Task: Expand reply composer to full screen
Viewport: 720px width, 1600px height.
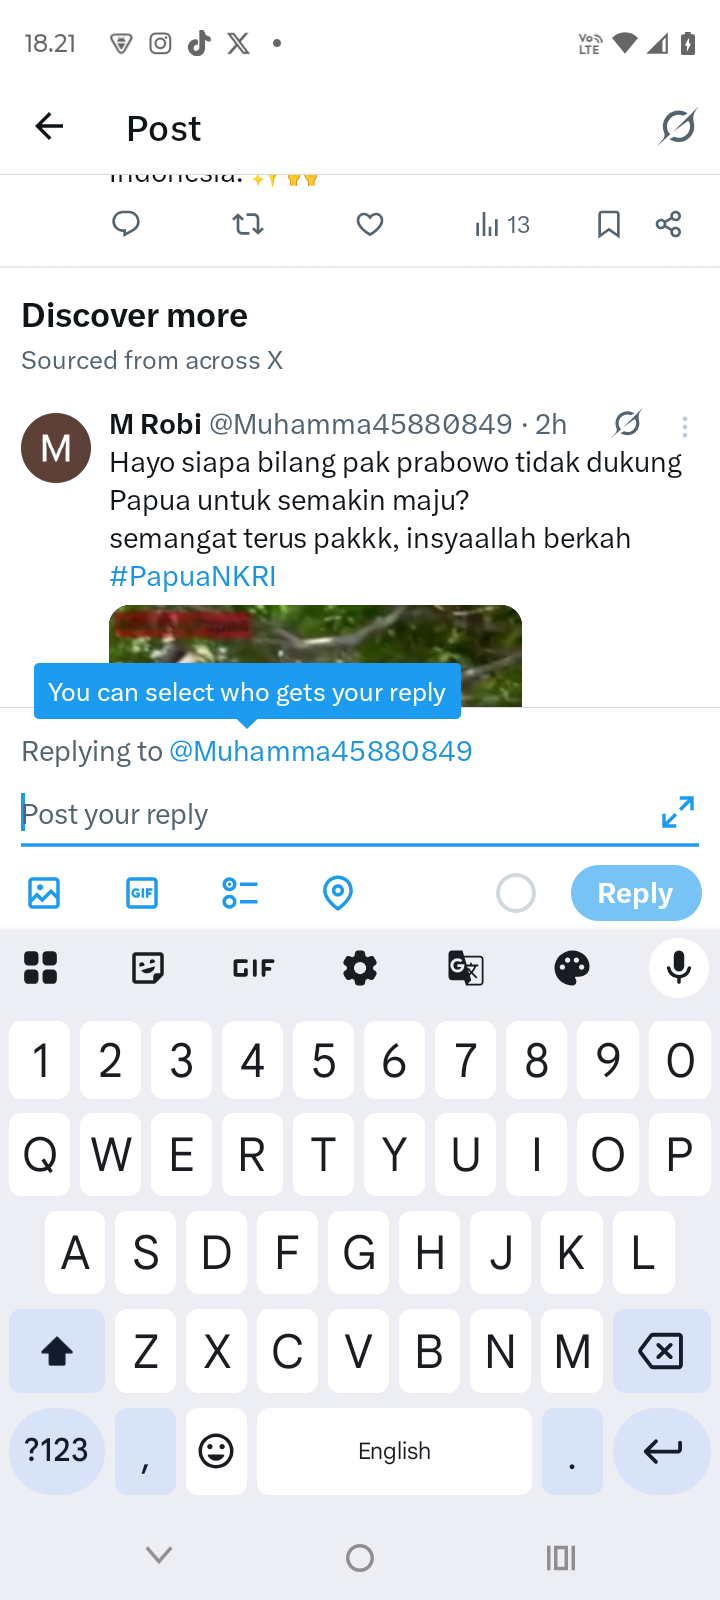Action: click(x=678, y=812)
